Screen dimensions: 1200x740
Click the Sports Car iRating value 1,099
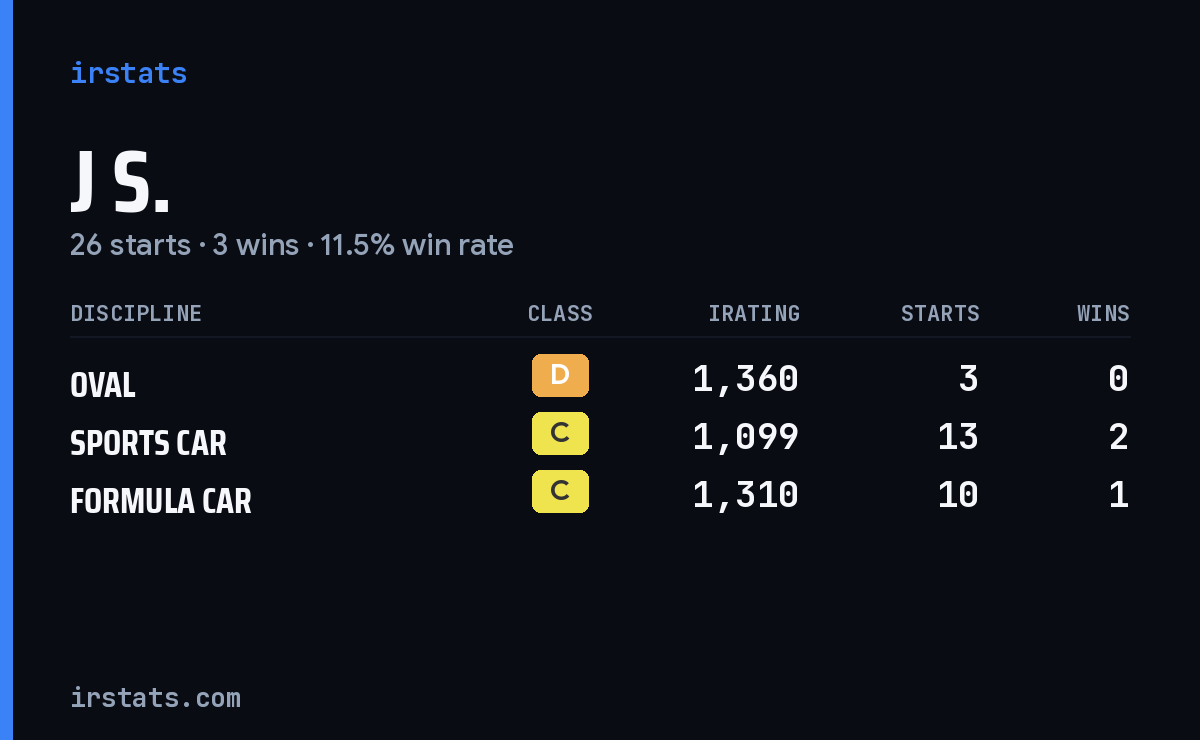click(x=746, y=437)
